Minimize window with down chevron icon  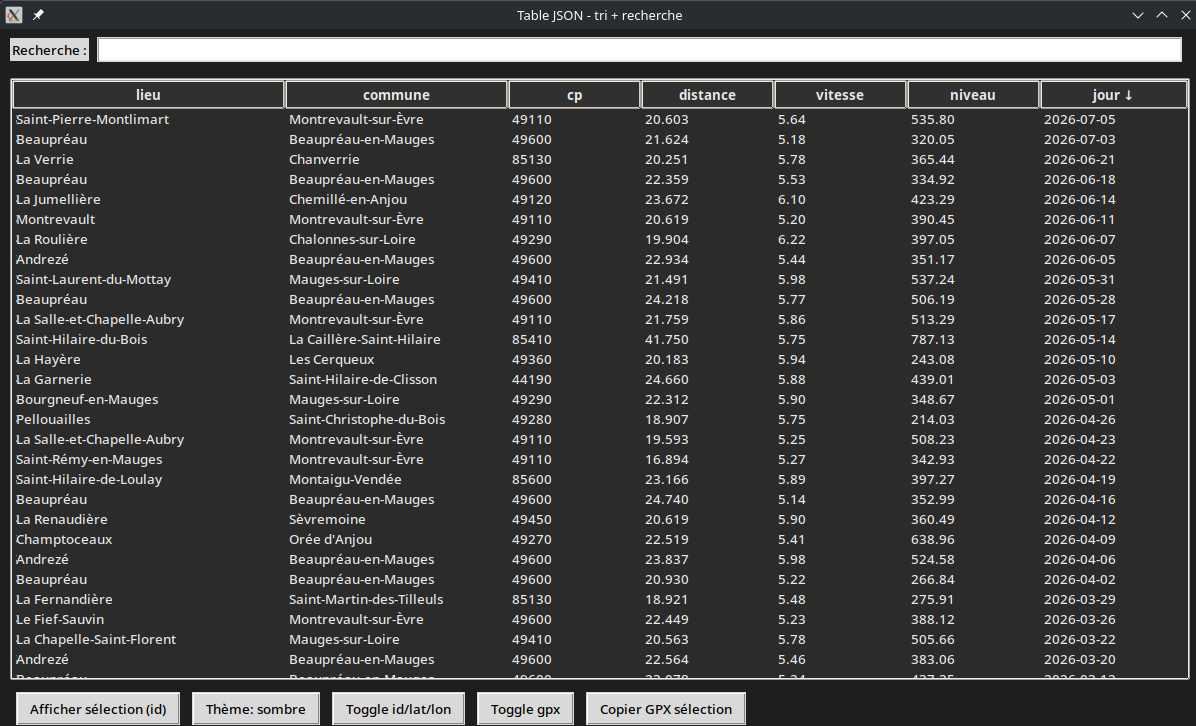click(1137, 14)
